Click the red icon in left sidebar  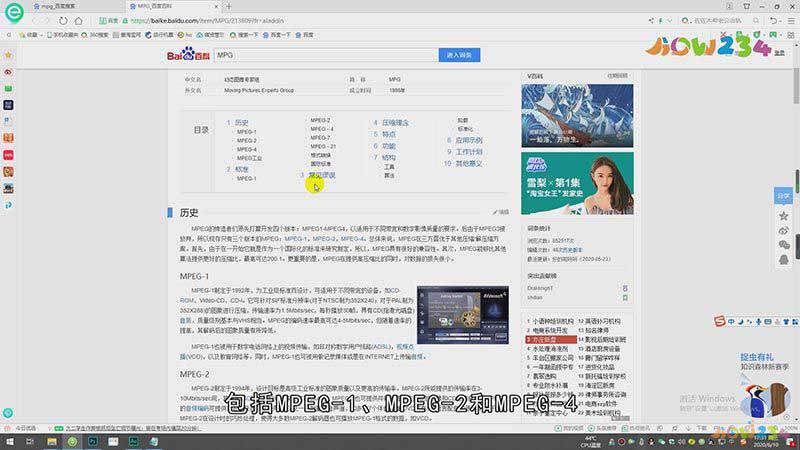coord(8,155)
